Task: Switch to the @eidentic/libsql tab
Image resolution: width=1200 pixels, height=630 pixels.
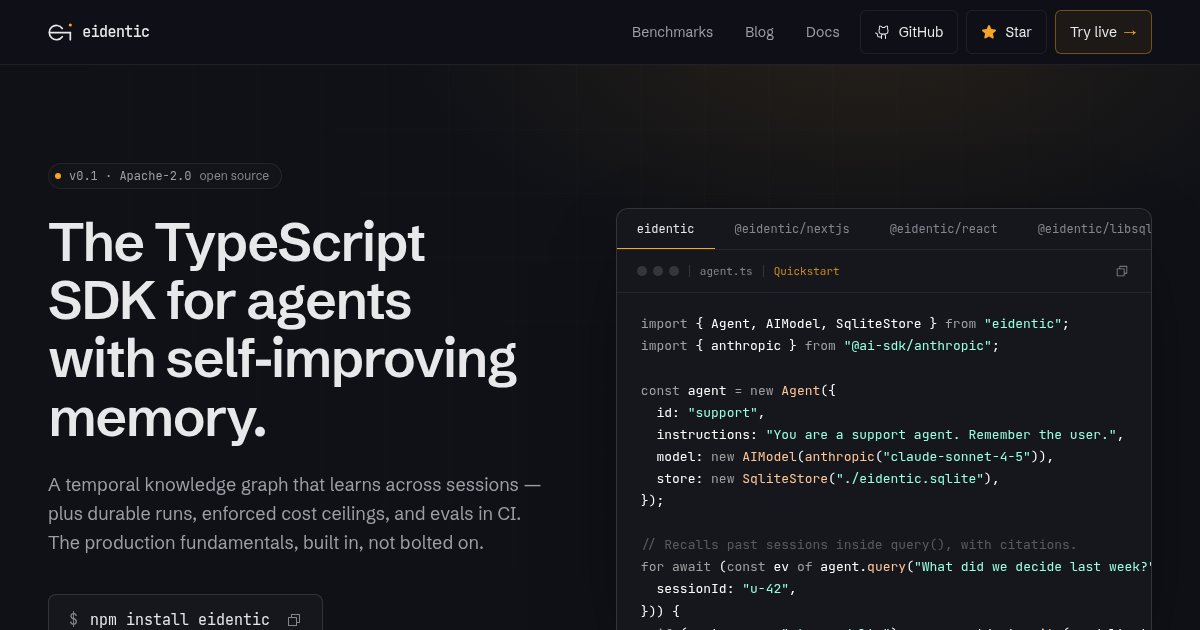Action: [x=1094, y=229]
